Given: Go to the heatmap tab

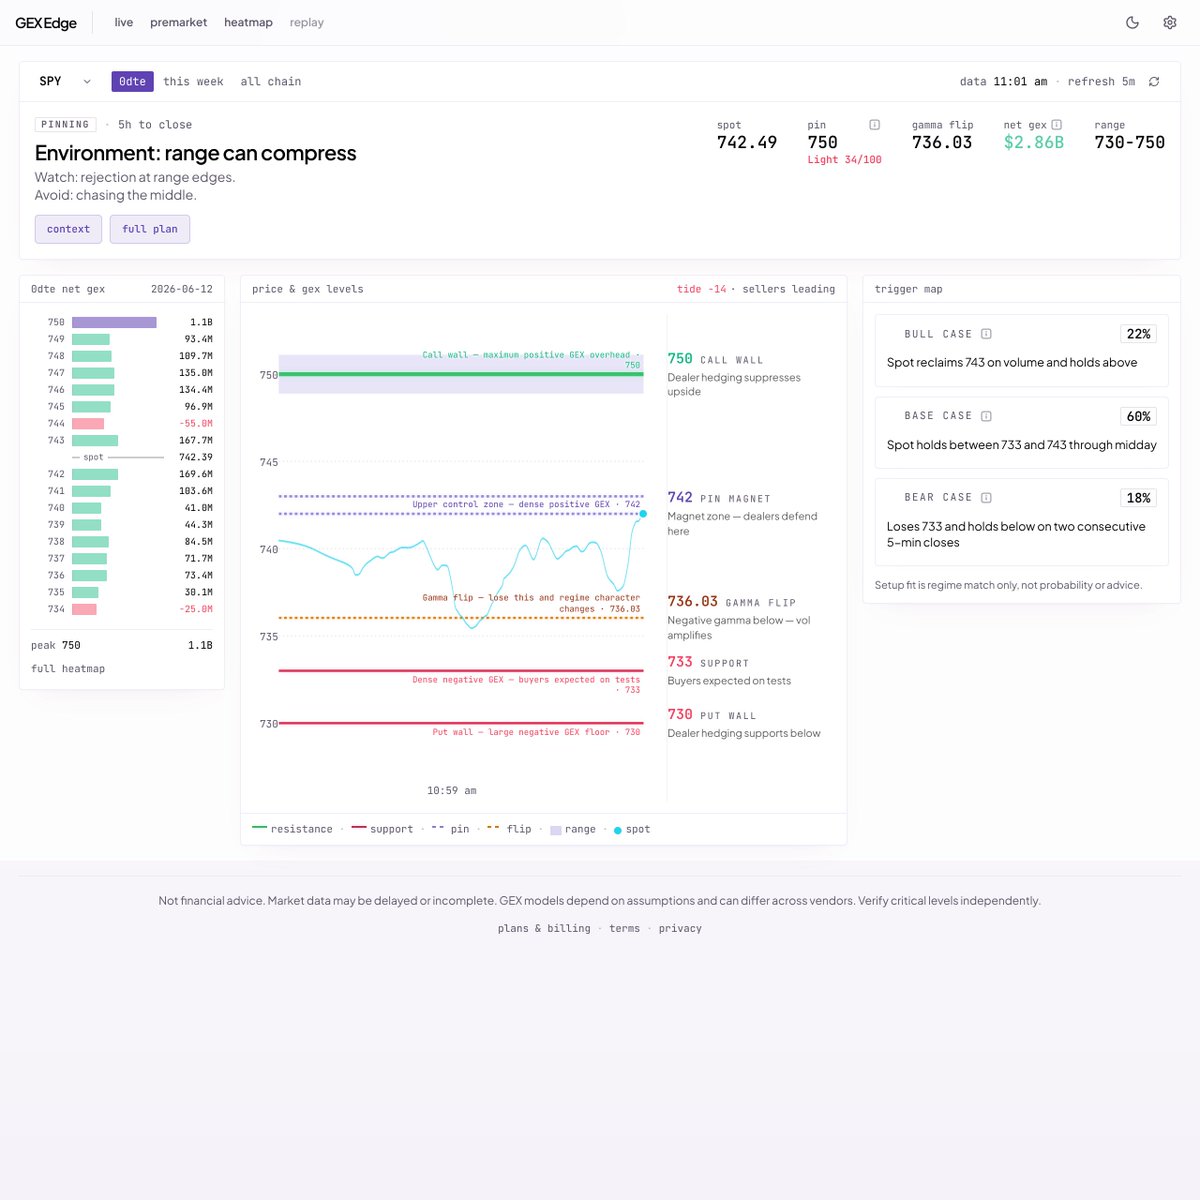Looking at the screenshot, I should coord(248,22).
